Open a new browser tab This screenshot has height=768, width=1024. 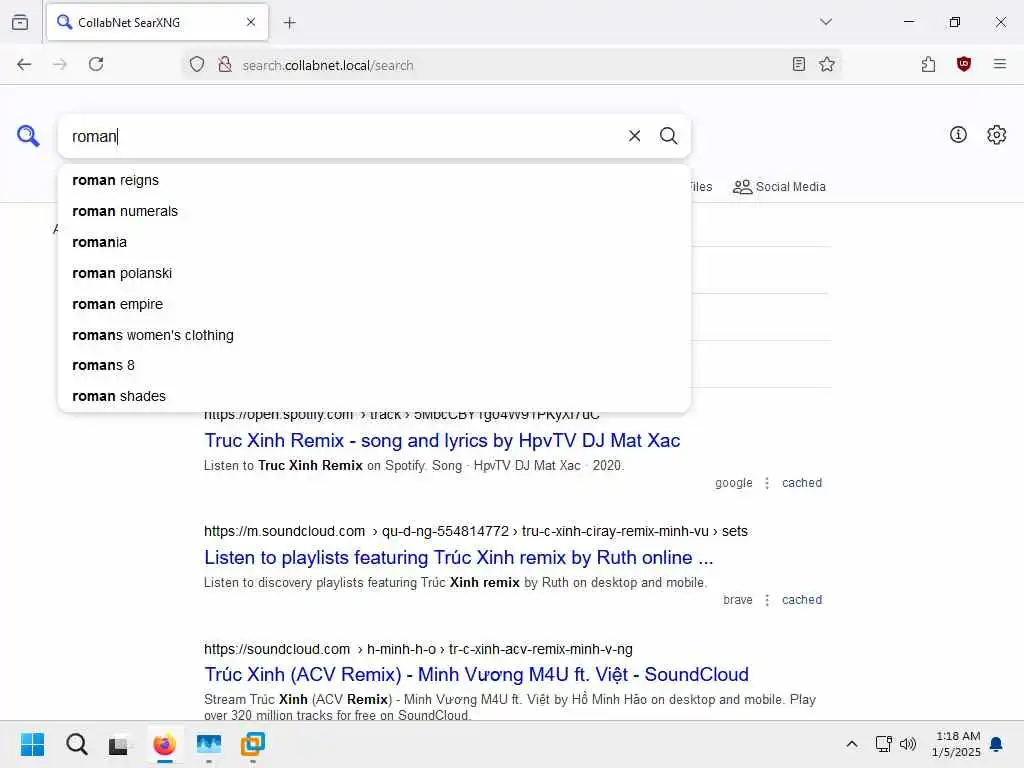(x=289, y=23)
